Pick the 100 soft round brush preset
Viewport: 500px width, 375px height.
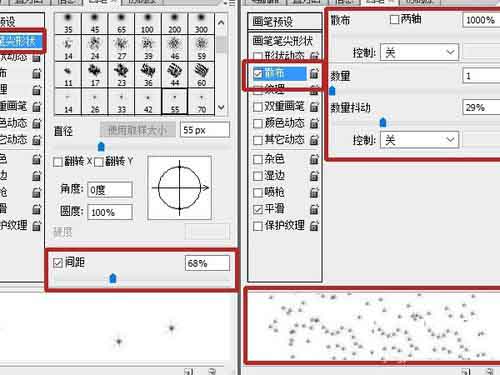coord(148,23)
